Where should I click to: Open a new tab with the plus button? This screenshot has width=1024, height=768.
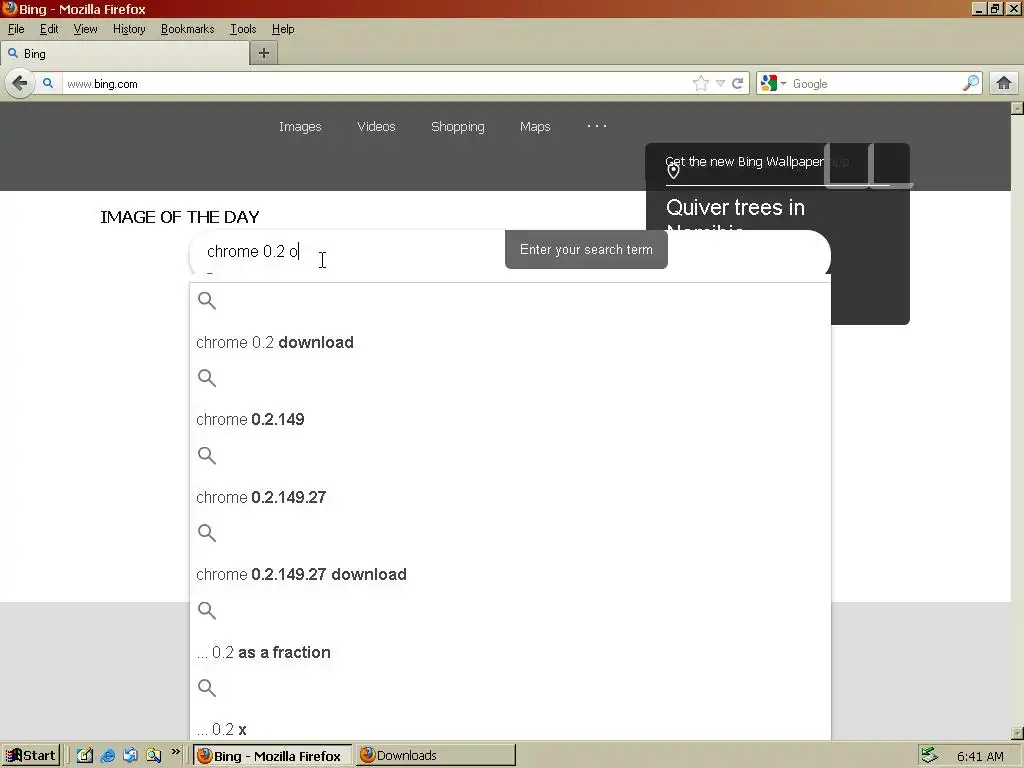click(x=264, y=54)
